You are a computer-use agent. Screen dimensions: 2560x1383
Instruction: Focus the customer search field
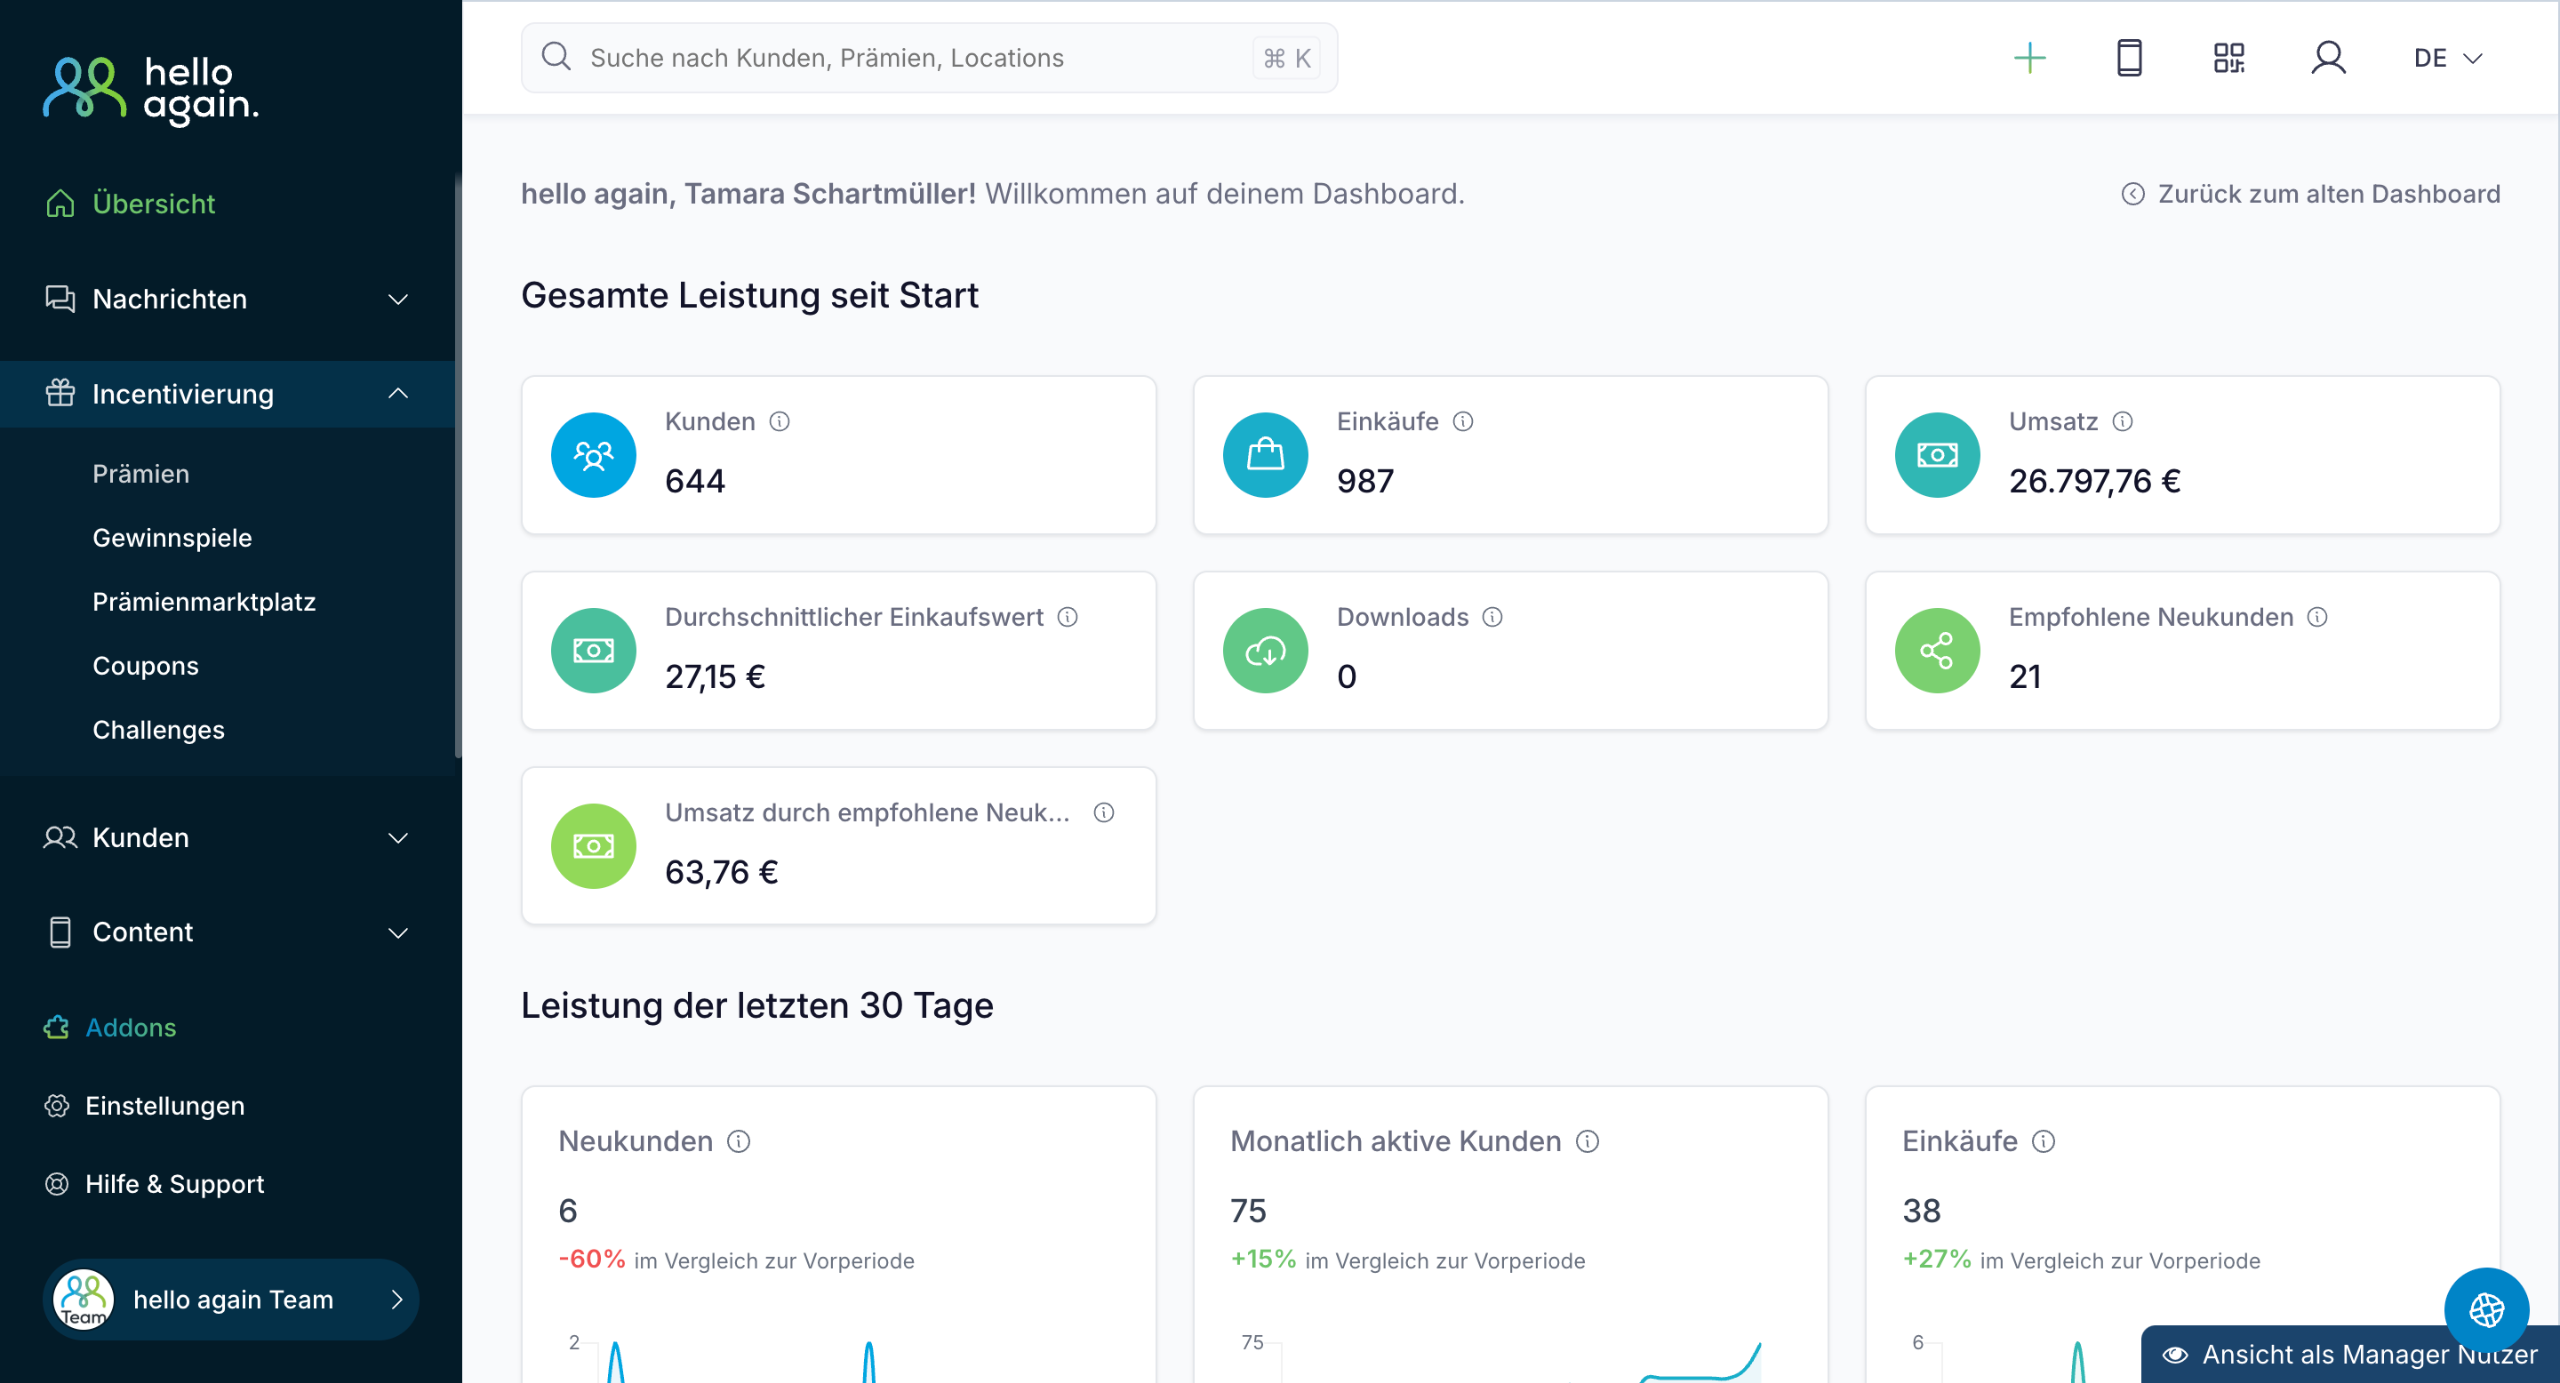click(x=900, y=58)
